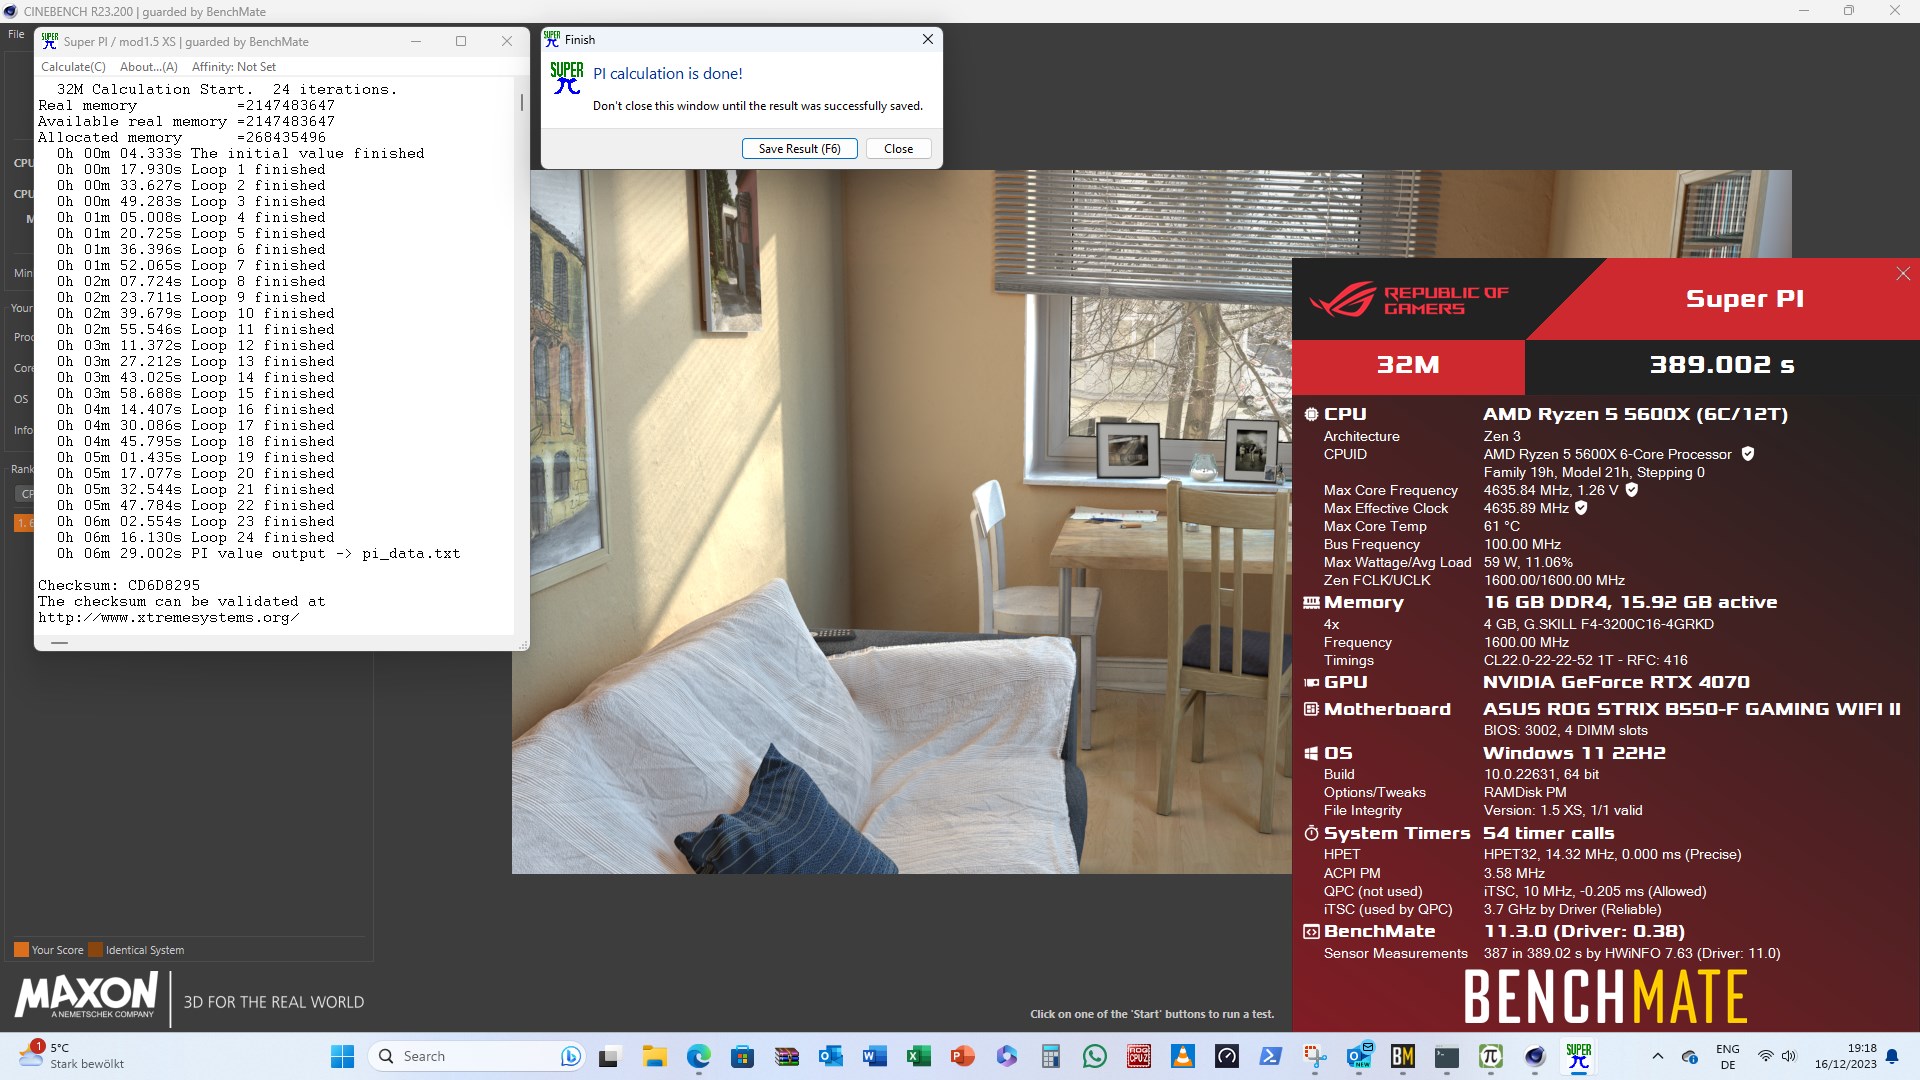Open File Explorer from the taskbar
Image resolution: width=1920 pixels, height=1080 pixels.
(x=654, y=1056)
